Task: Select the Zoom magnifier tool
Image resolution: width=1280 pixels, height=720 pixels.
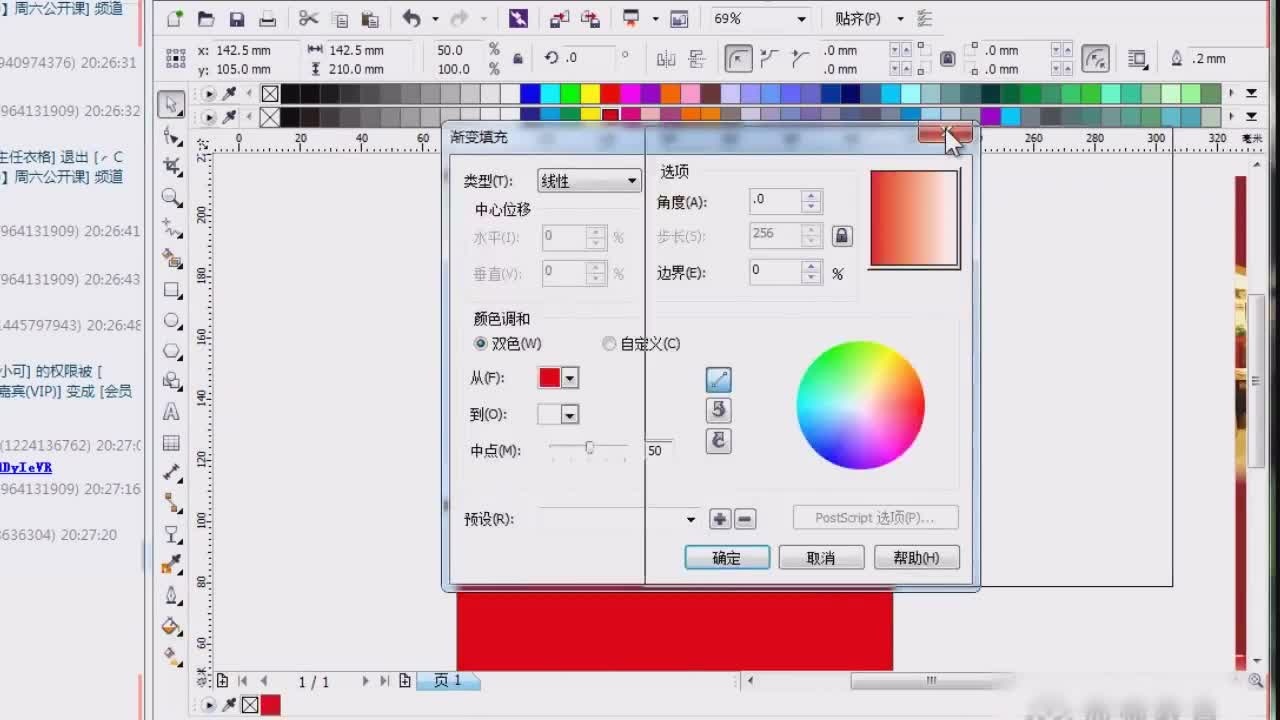Action: tap(172, 197)
